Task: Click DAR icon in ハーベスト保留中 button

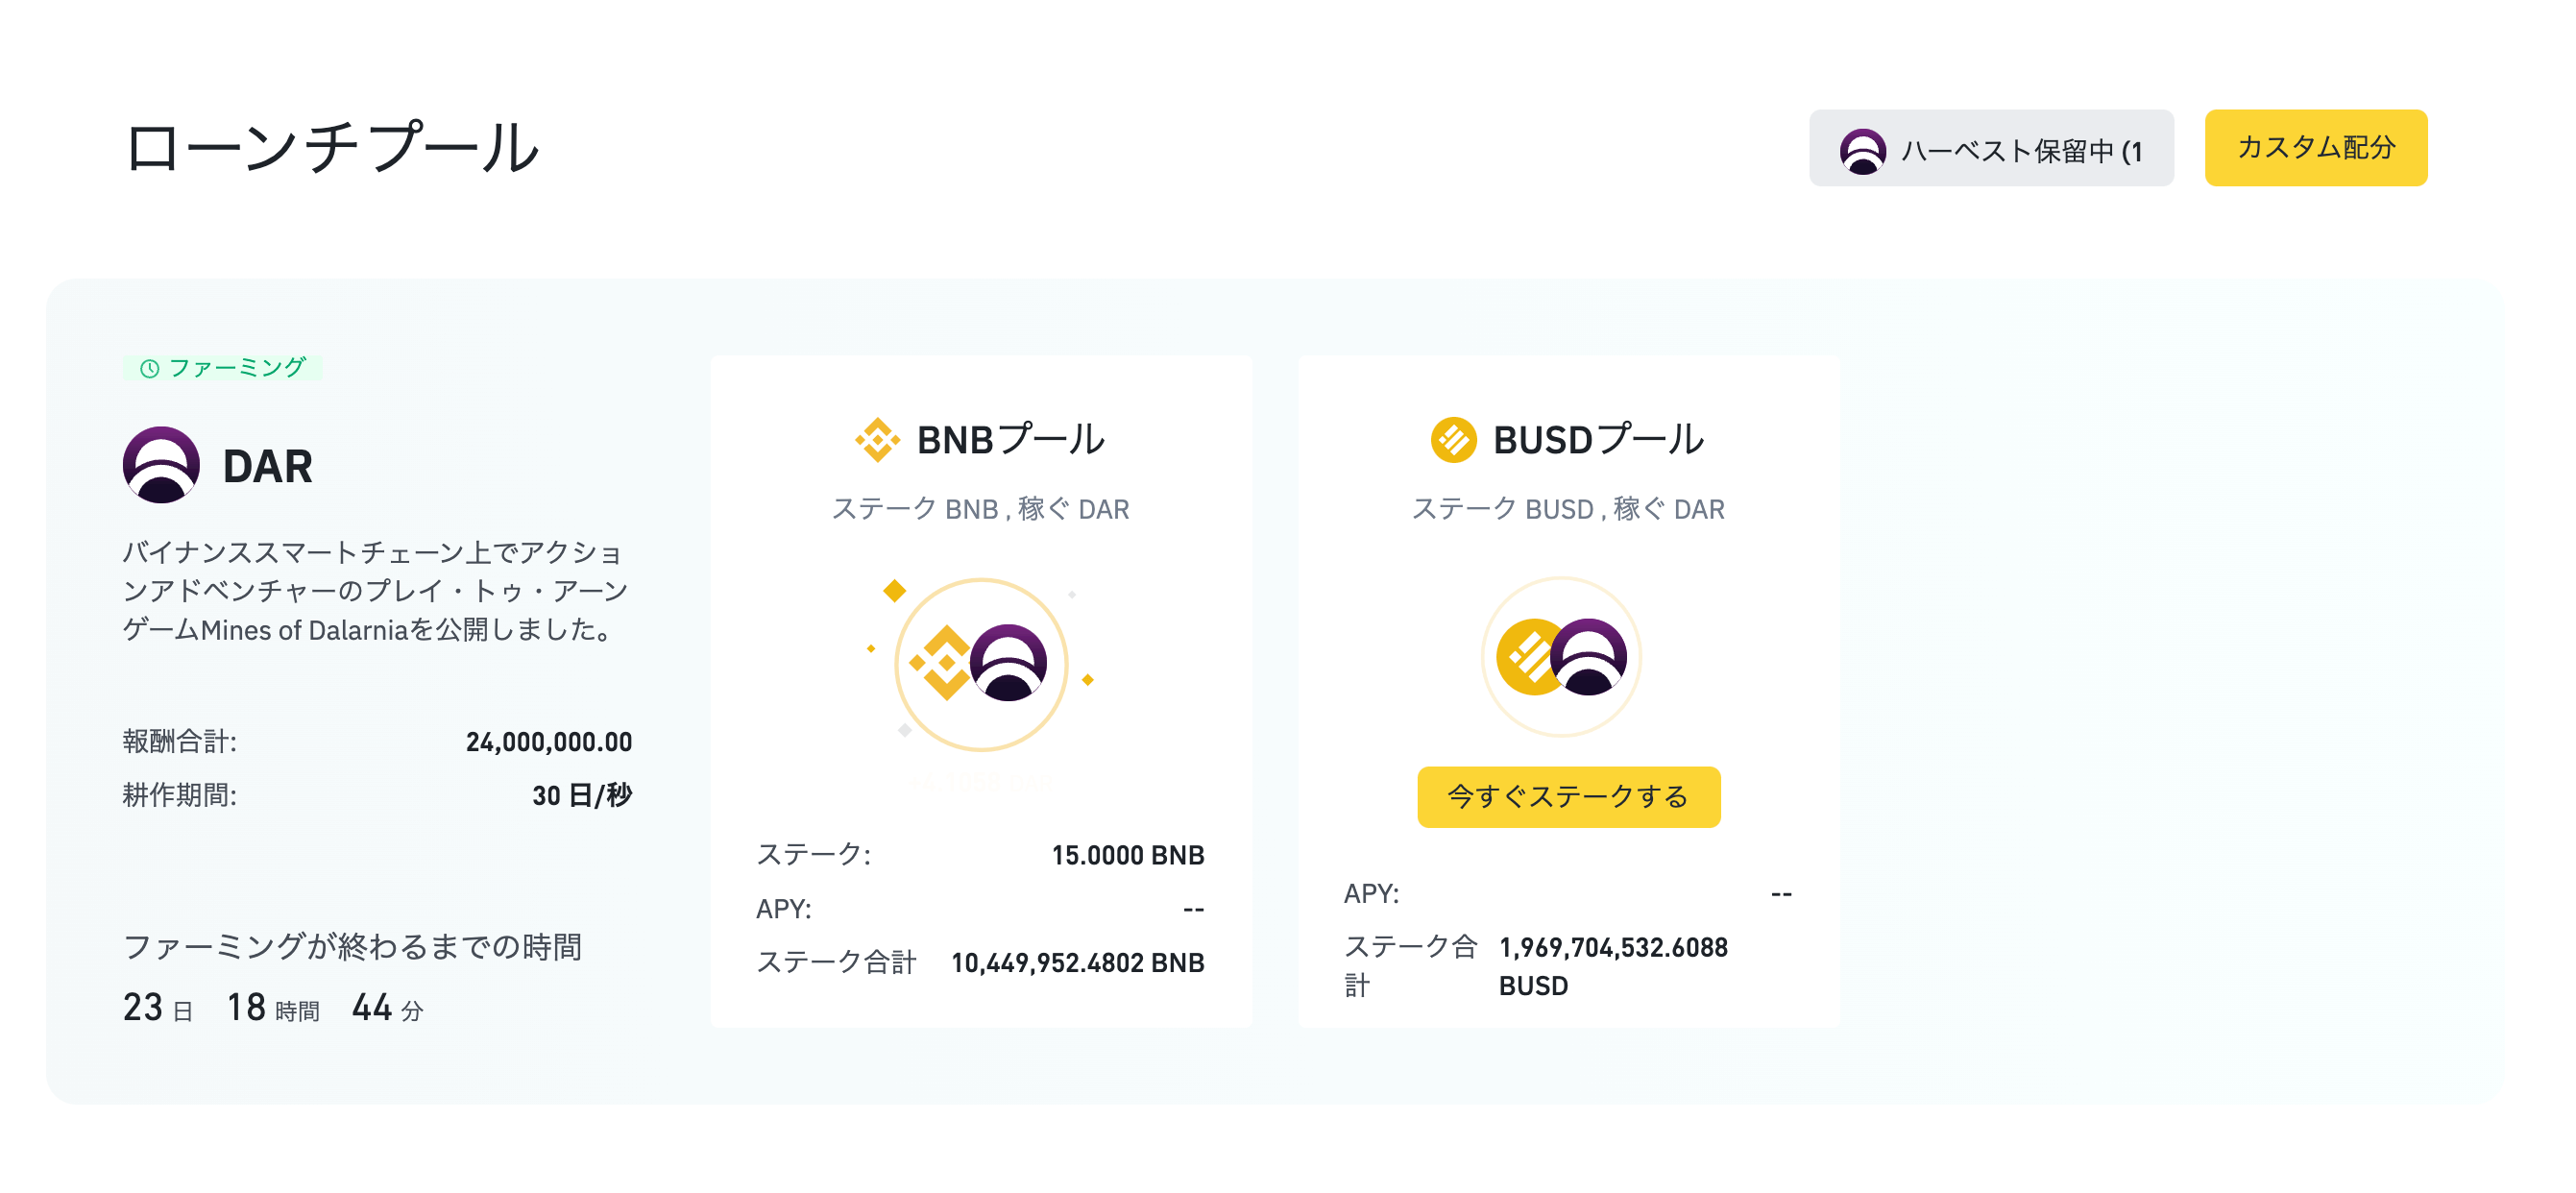Action: click(x=1862, y=151)
